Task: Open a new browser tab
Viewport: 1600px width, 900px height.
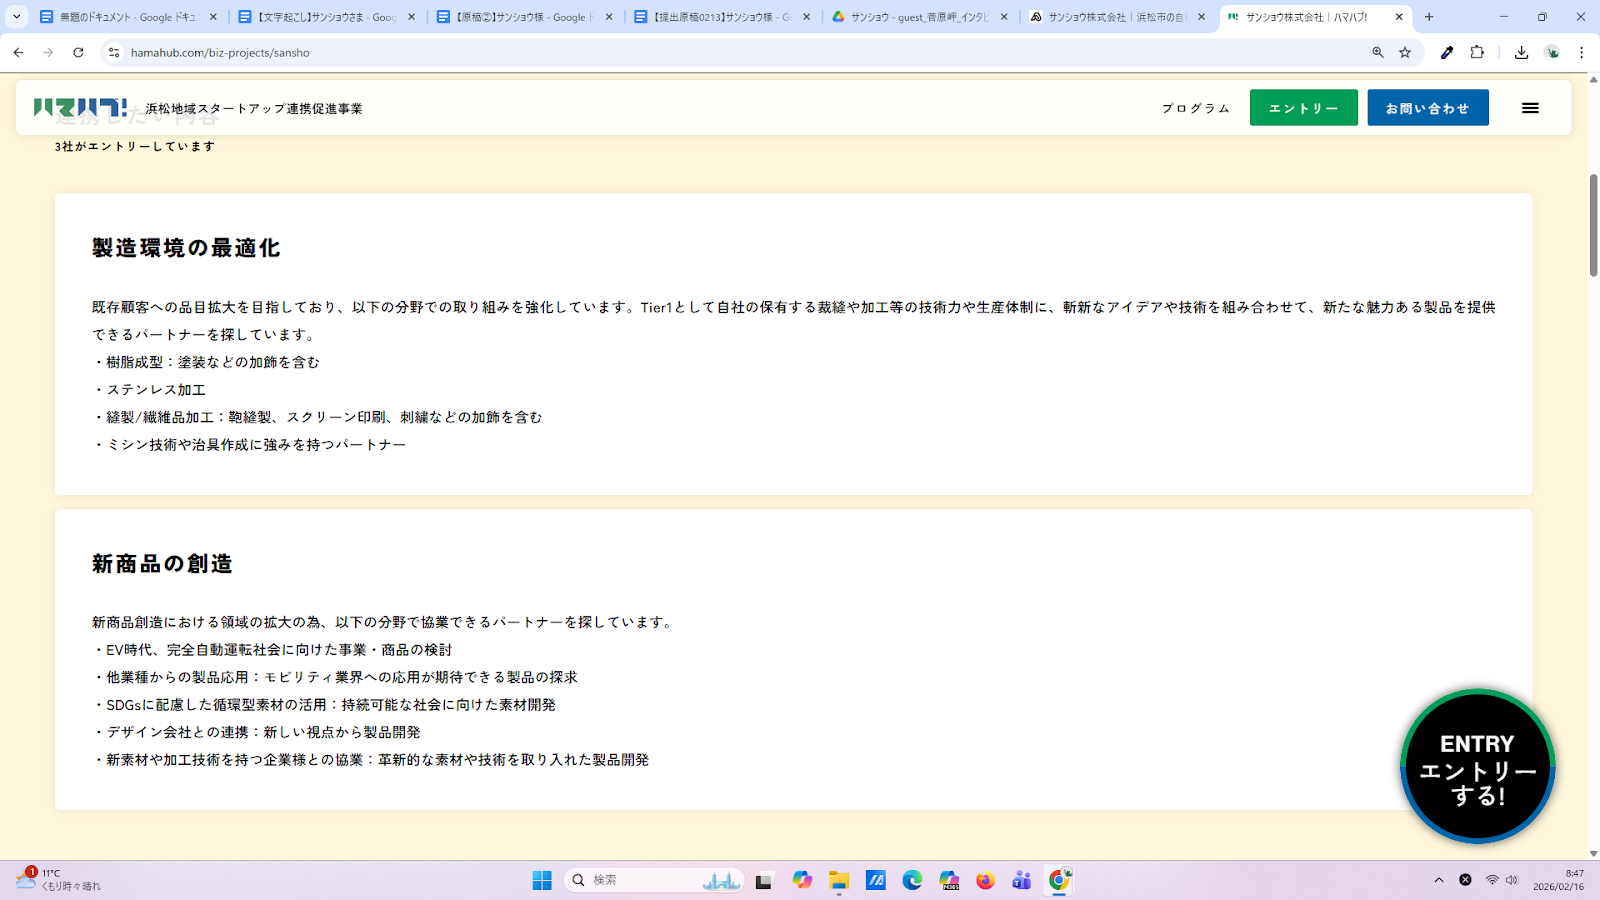Action: tap(1429, 17)
